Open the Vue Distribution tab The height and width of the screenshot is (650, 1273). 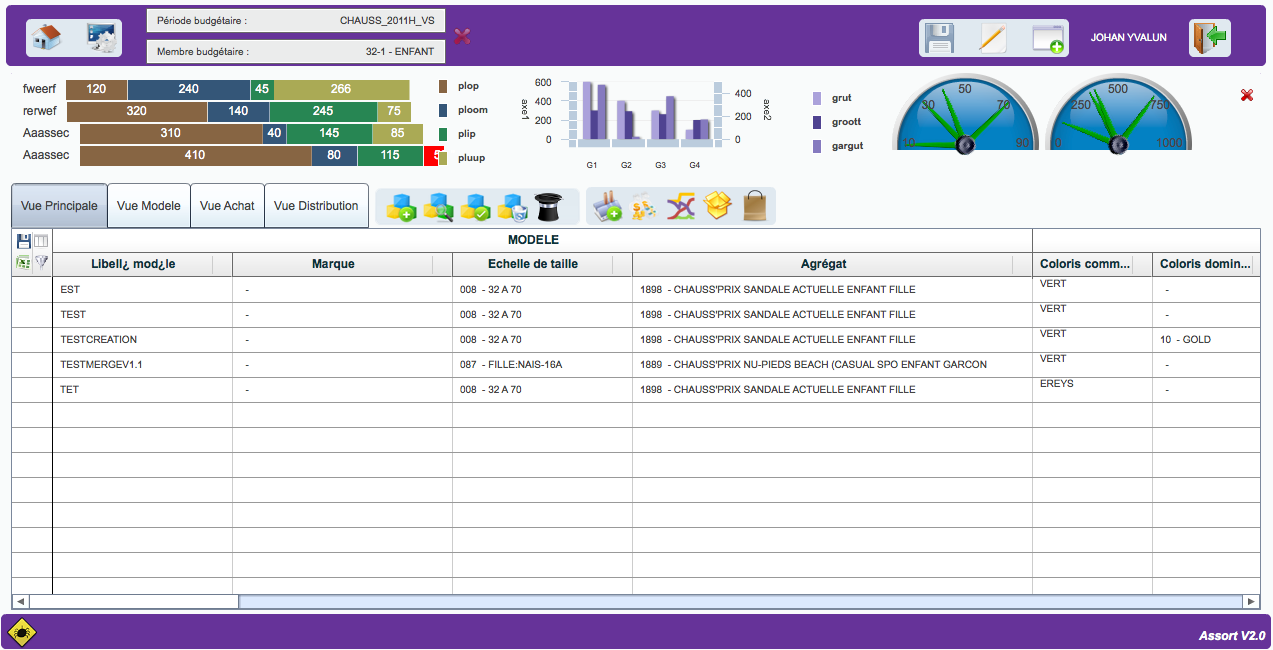tap(316, 206)
